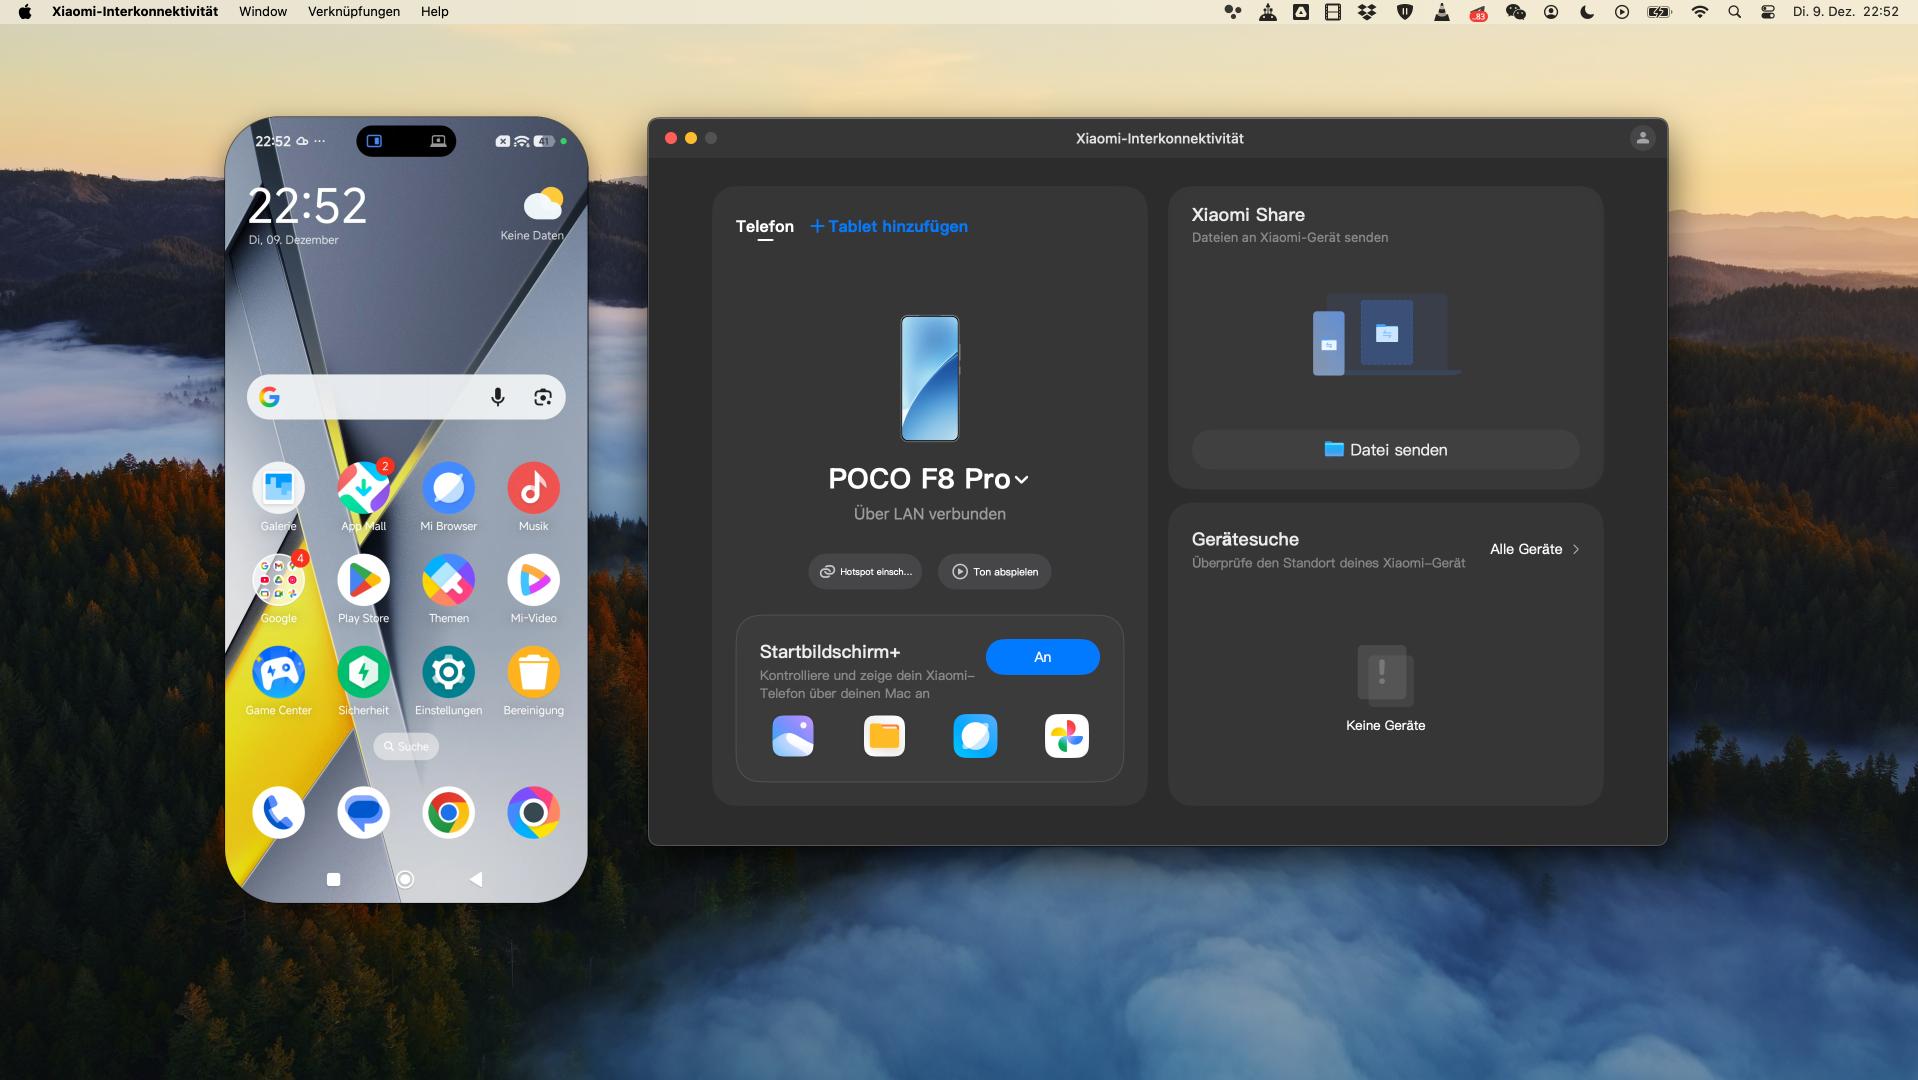Image resolution: width=1918 pixels, height=1080 pixels.
Task: Open the Google Photos shortcut under Startbildschirm+
Action: tap(1066, 737)
